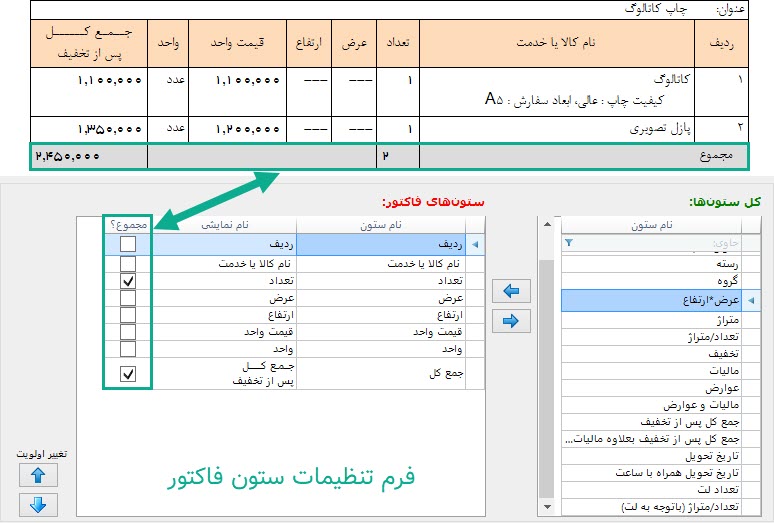Click the scroll-up arrow of the columns list
This screenshot has height=523, width=774.
546,224
